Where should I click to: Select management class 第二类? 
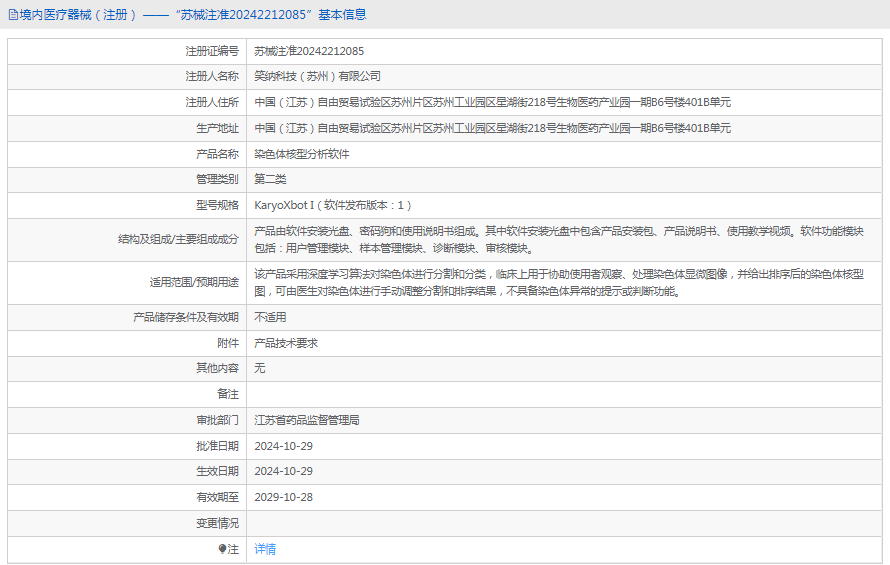[270, 179]
